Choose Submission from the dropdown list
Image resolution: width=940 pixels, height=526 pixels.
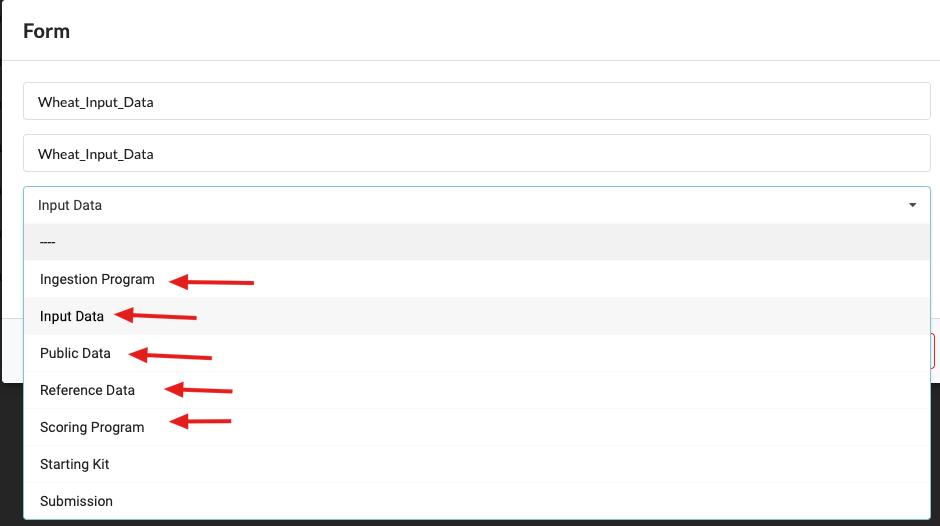[76, 501]
